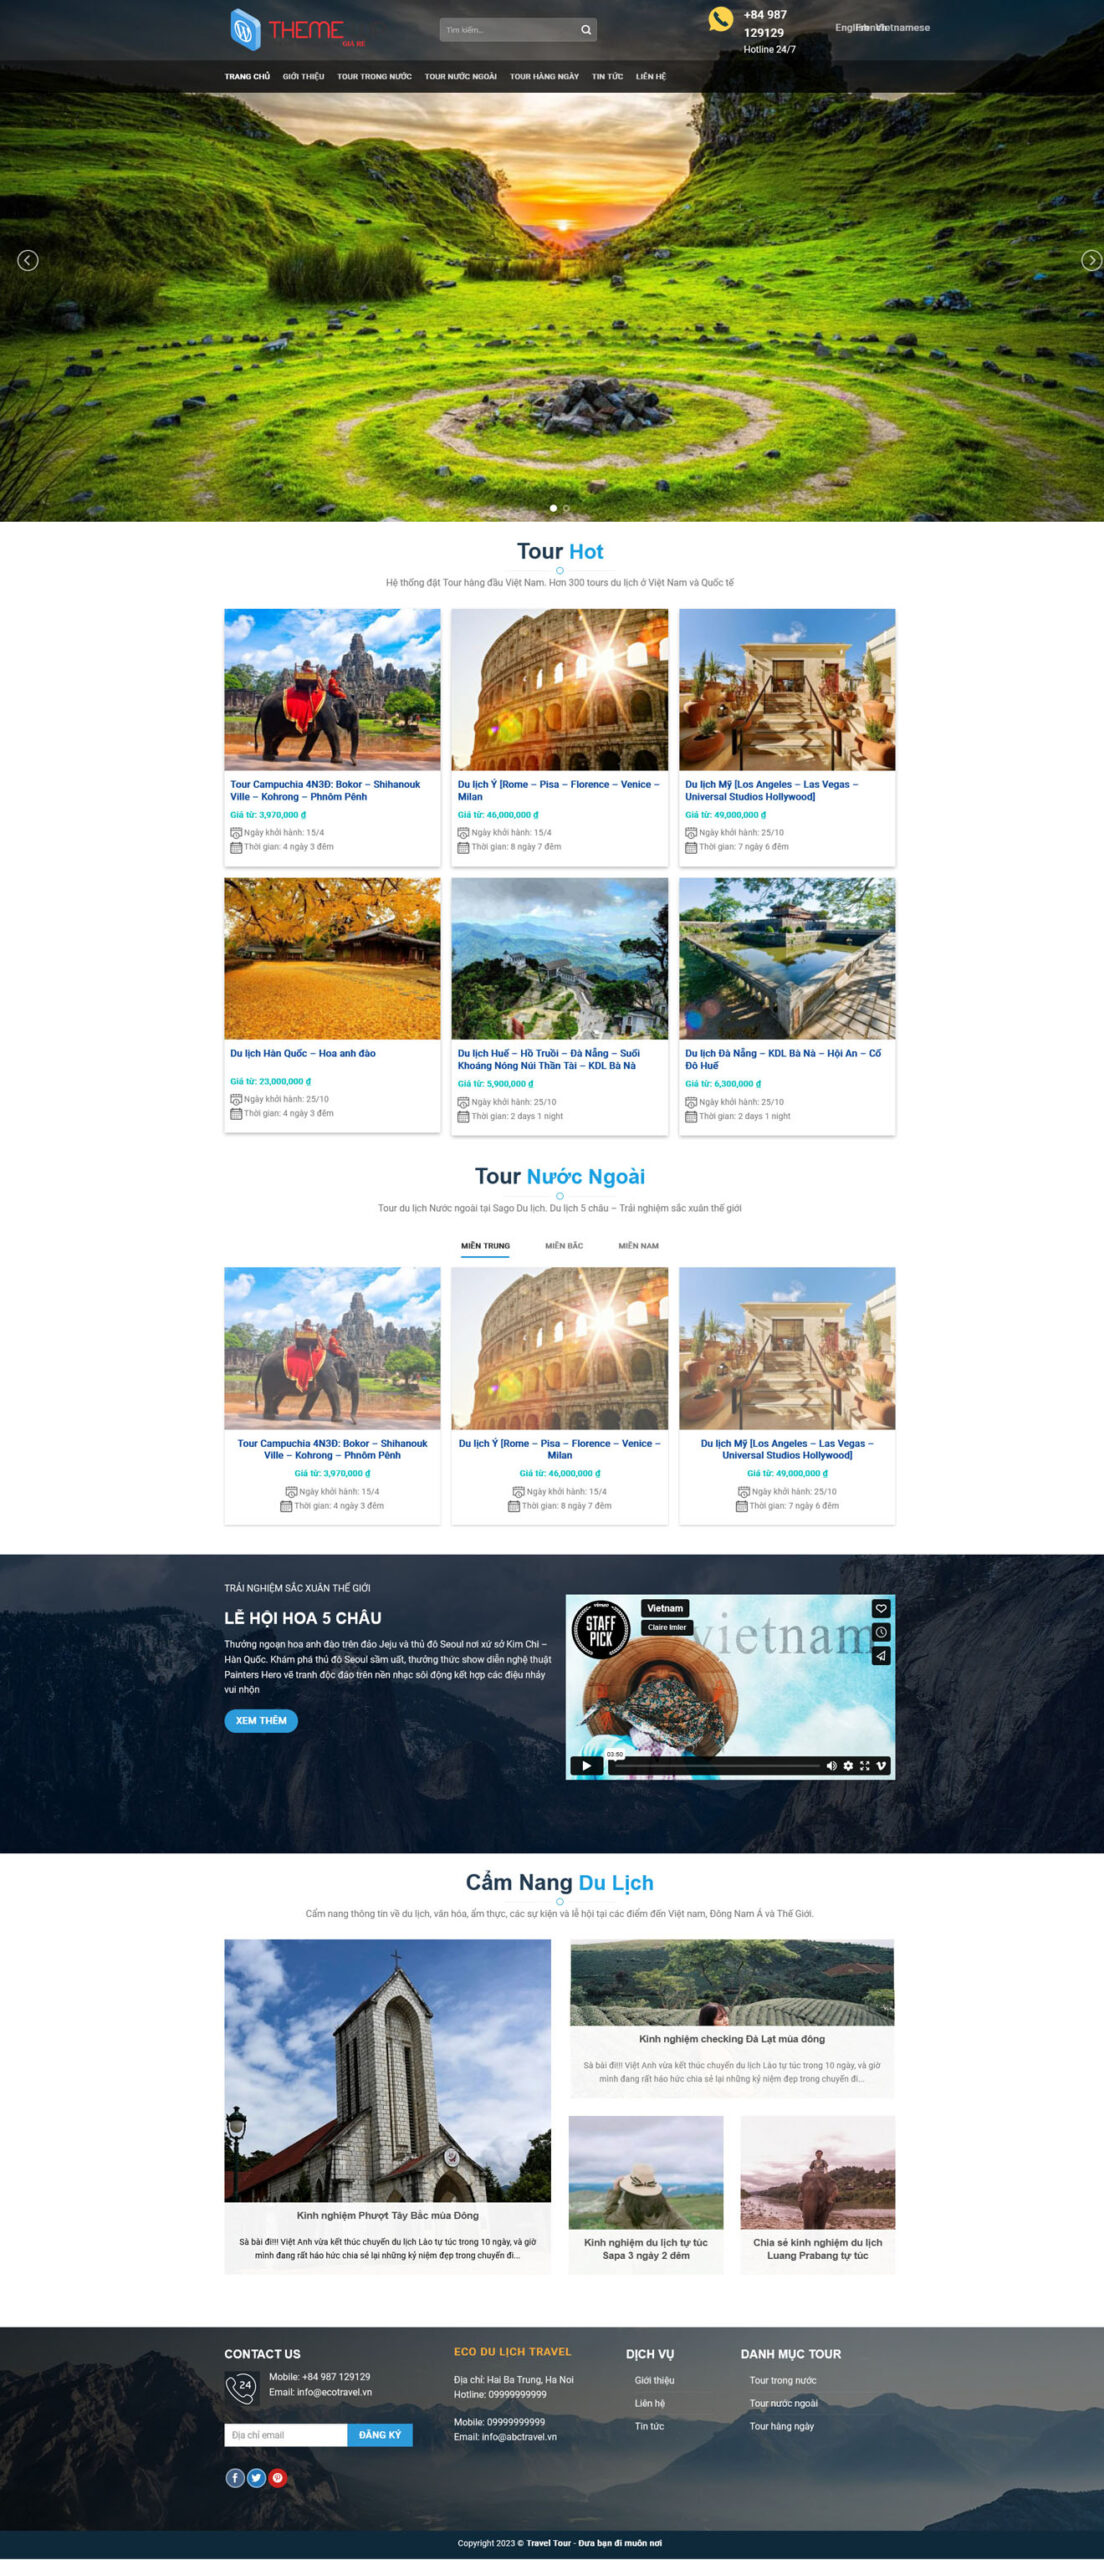Image resolution: width=1104 pixels, height=2560 pixels.
Task: Click Colosseum image in Tour Nước Ngoài
Action: click(x=560, y=1348)
